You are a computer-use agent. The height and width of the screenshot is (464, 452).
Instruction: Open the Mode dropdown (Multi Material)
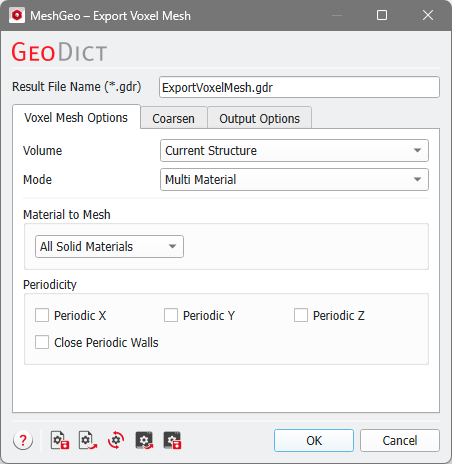[x=294, y=180]
